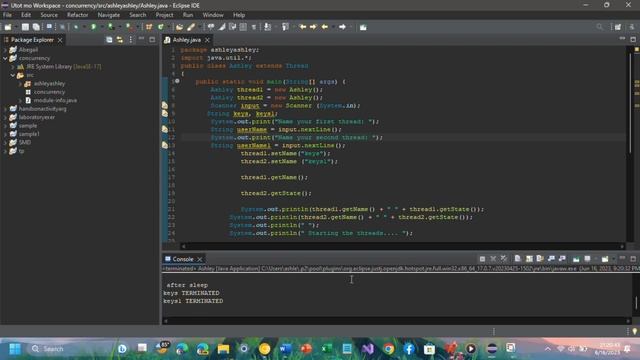Expand JRE System Library node

[x=13, y=67]
